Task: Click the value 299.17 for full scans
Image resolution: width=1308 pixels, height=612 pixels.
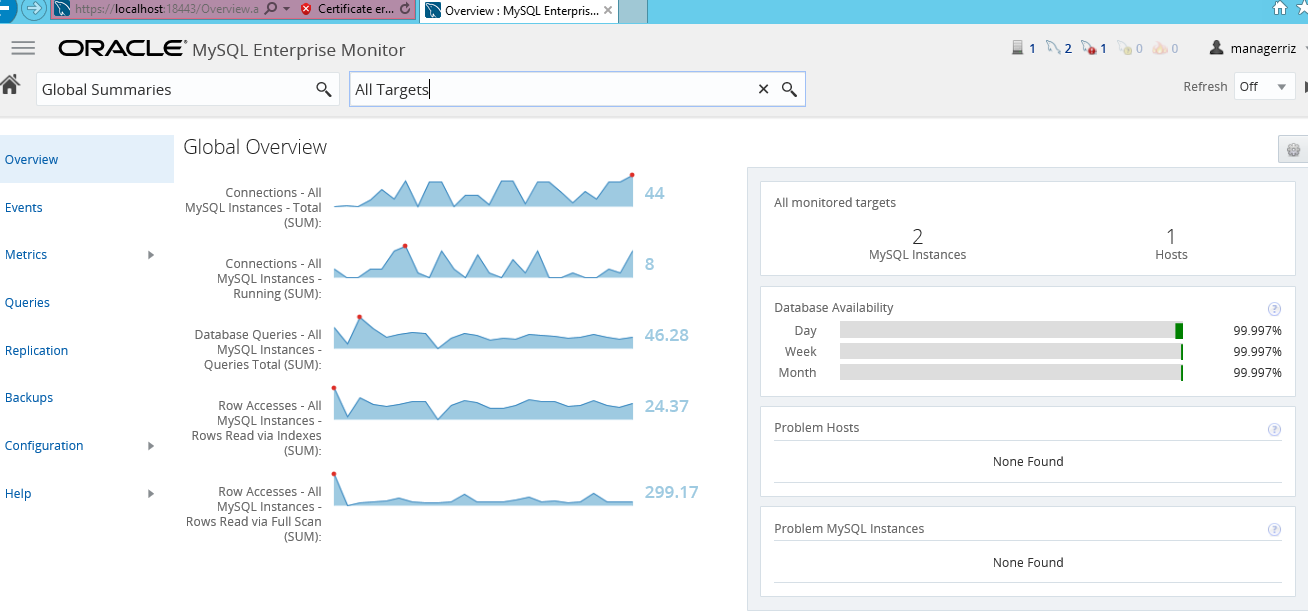Action: [x=671, y=492]
